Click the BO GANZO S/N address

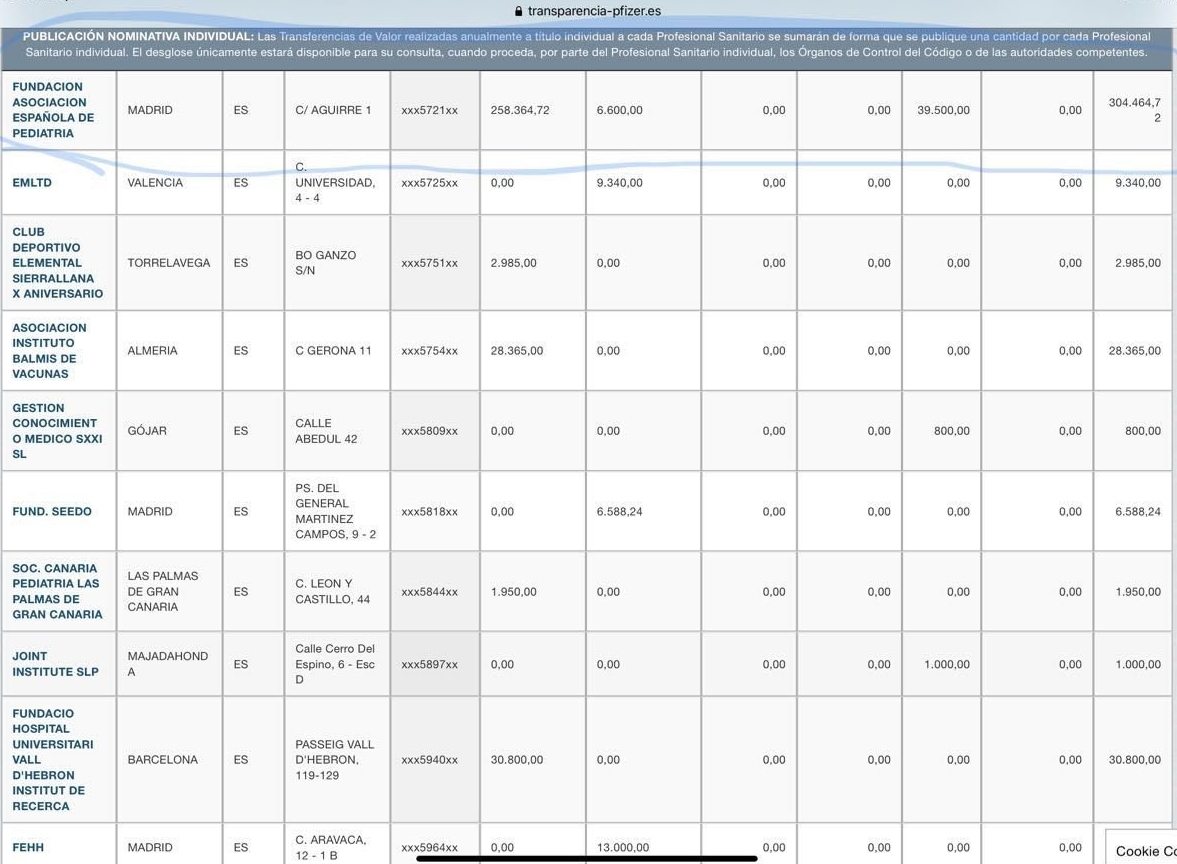[326, 263]
